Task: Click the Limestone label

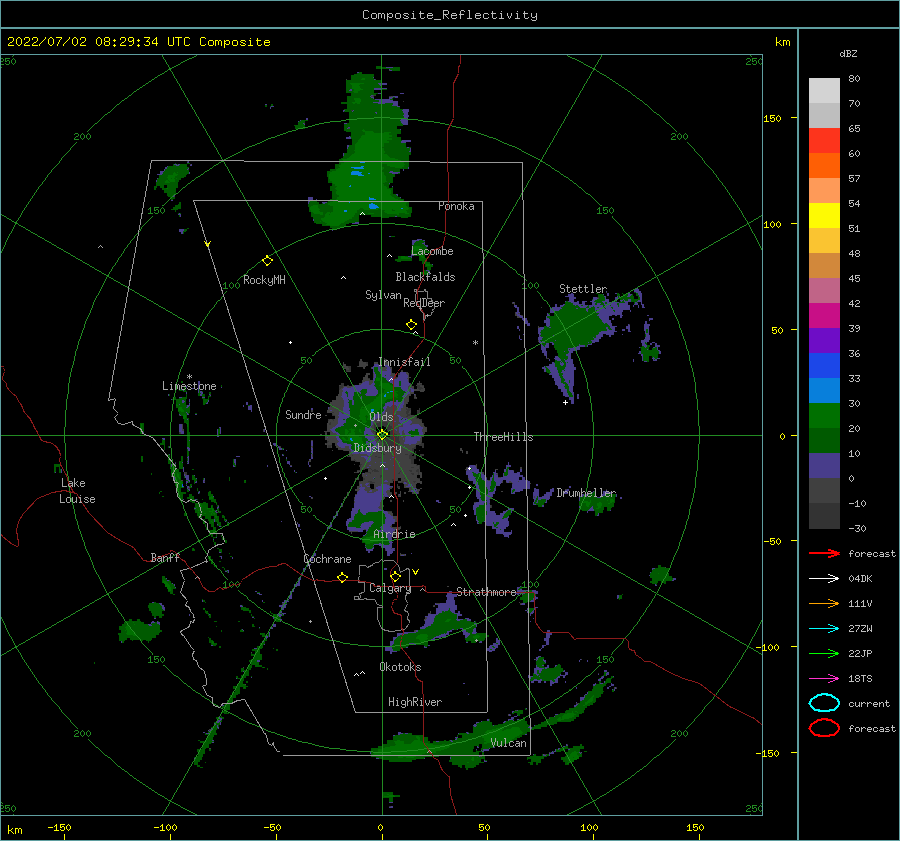Action: (189, 386)
